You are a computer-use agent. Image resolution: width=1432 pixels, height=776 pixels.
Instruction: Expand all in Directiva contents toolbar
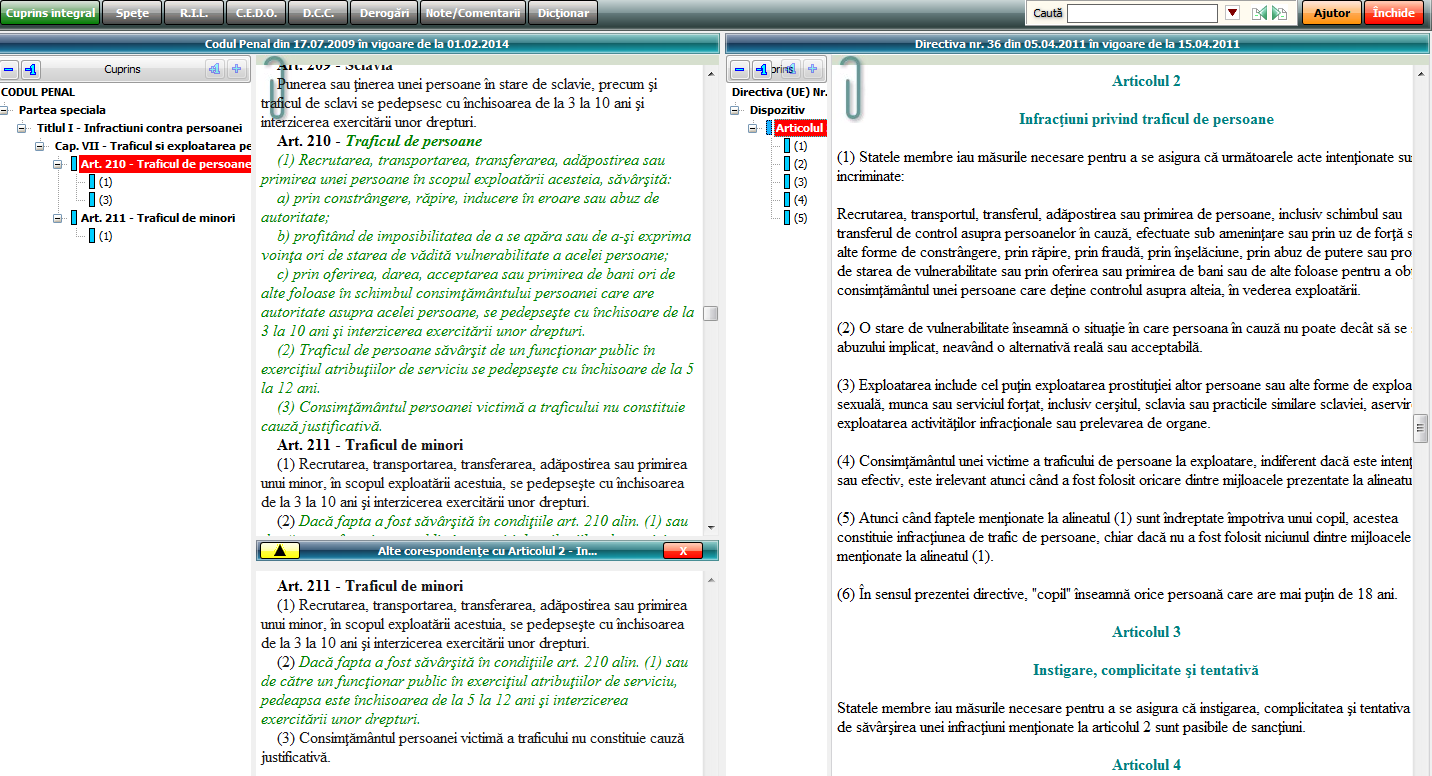pyautogui.click(x=813, y=70)
